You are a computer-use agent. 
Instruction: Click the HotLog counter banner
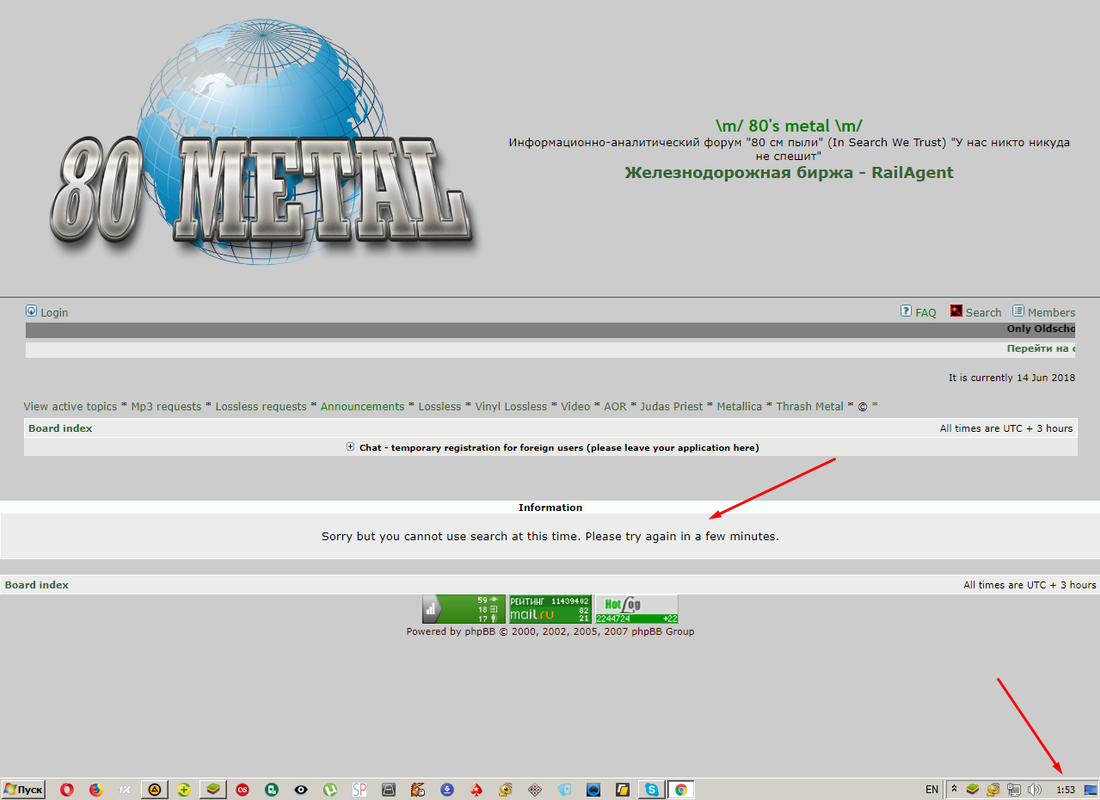click(636, 609)
